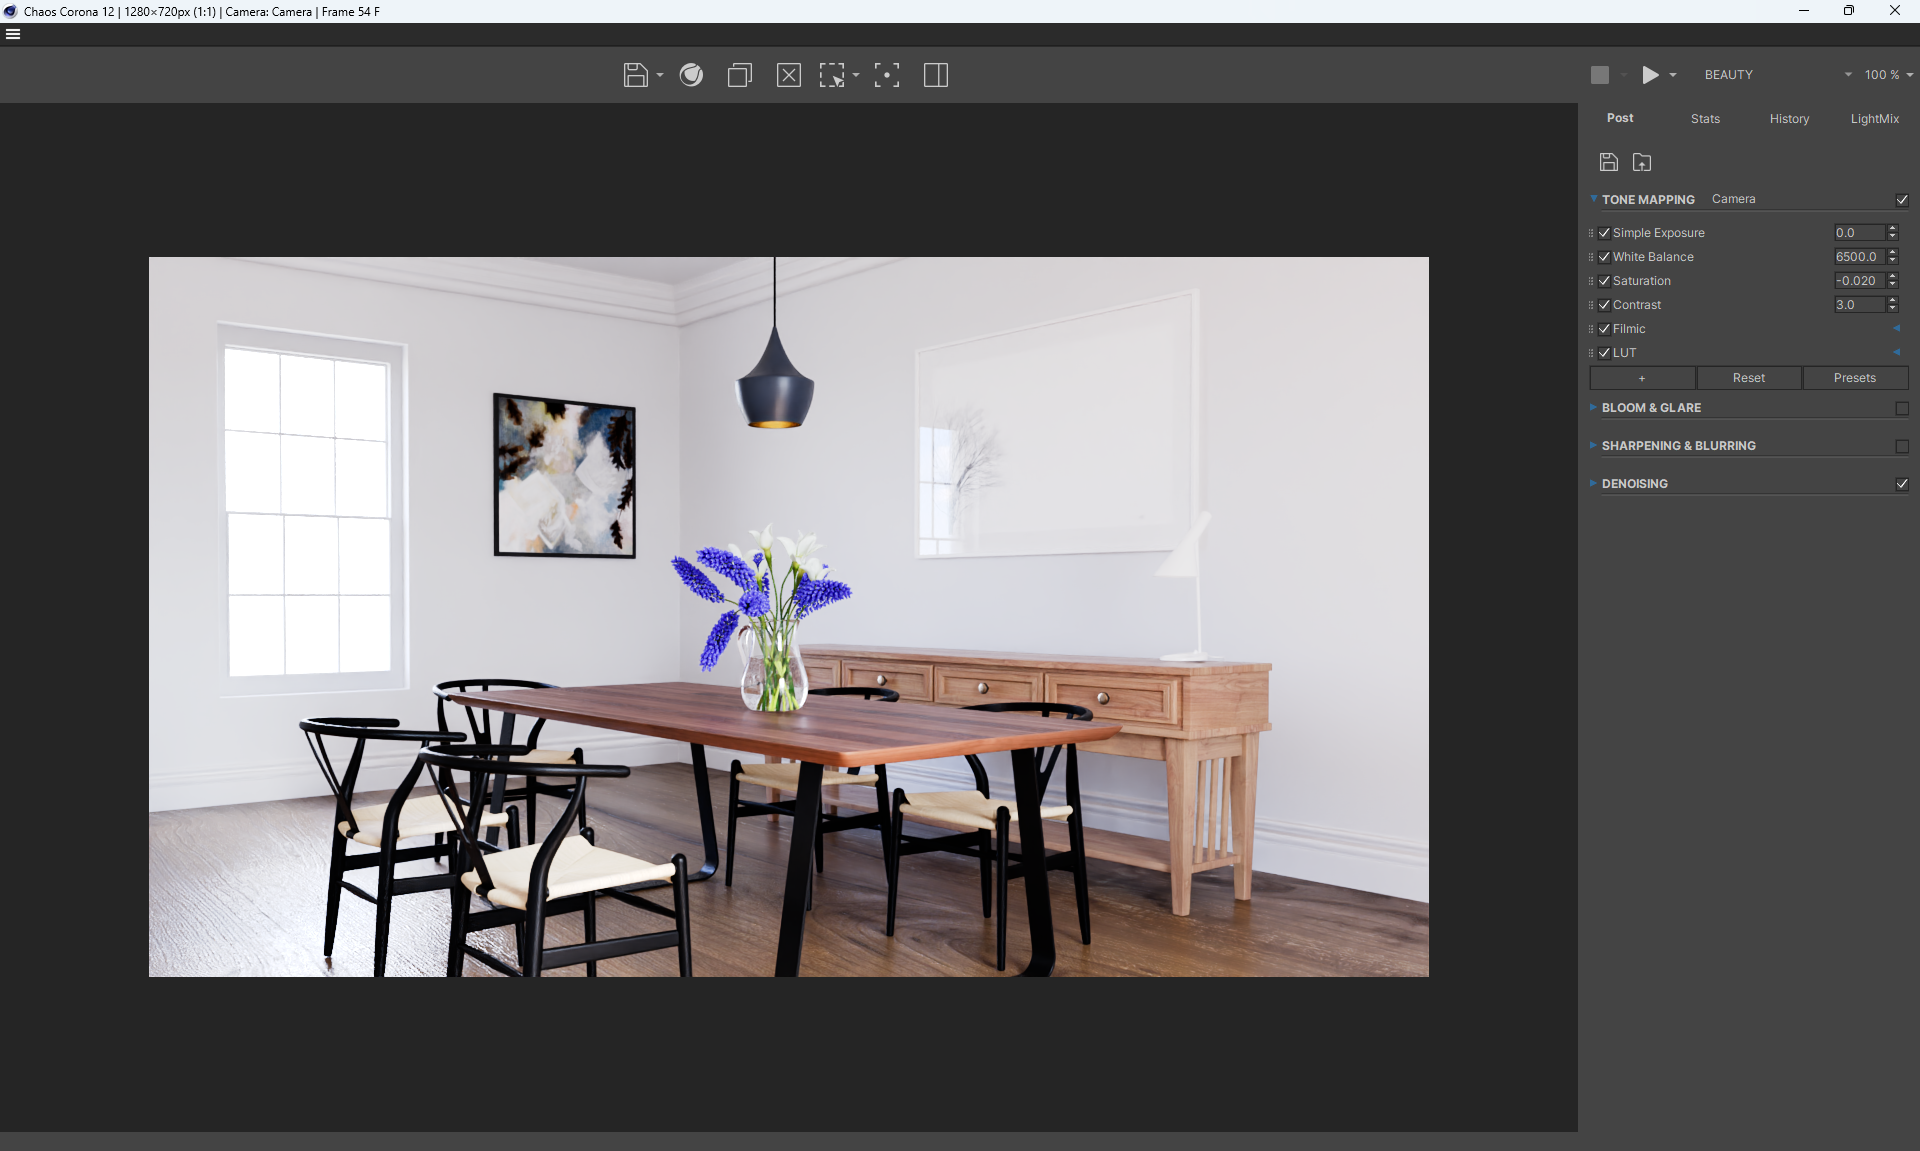The image size is (1920, 1151).
Task: Click the White Balance value field
Action: coord(1858,257)
